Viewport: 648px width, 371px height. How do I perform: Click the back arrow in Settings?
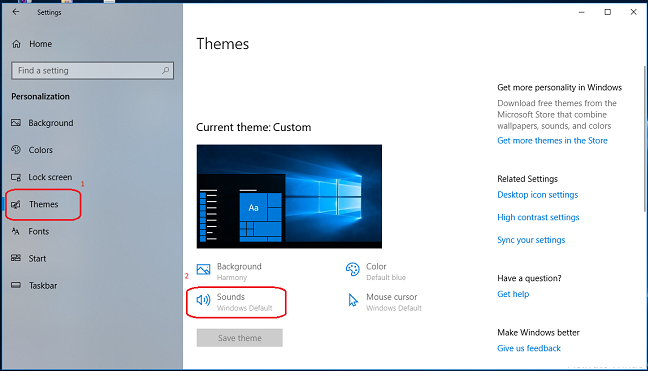point(16,12)
